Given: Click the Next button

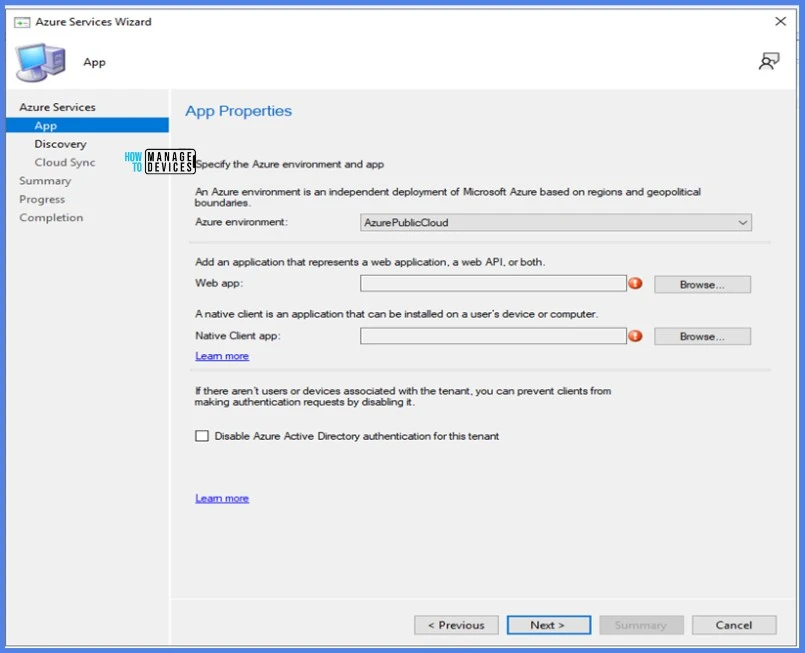Looking at the screenshot, I should click(548, 625).
